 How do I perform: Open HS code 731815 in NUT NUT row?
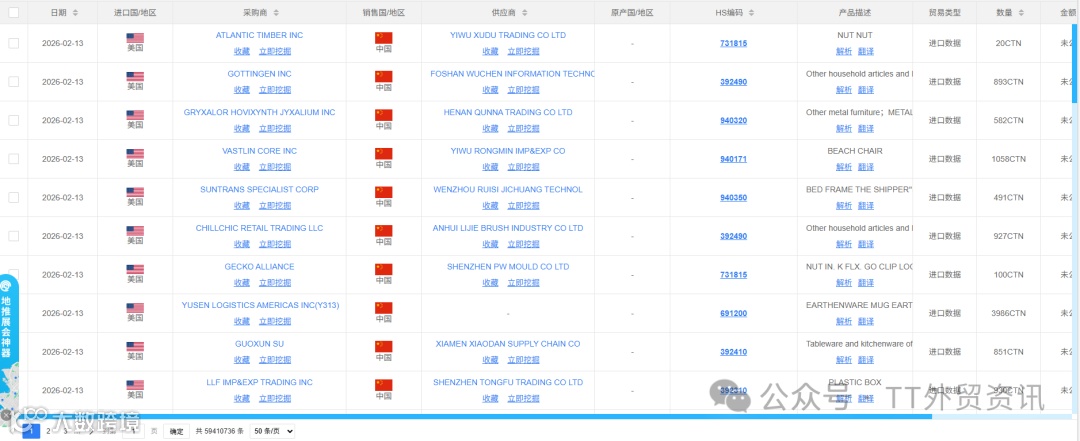[x=734, y=43]
